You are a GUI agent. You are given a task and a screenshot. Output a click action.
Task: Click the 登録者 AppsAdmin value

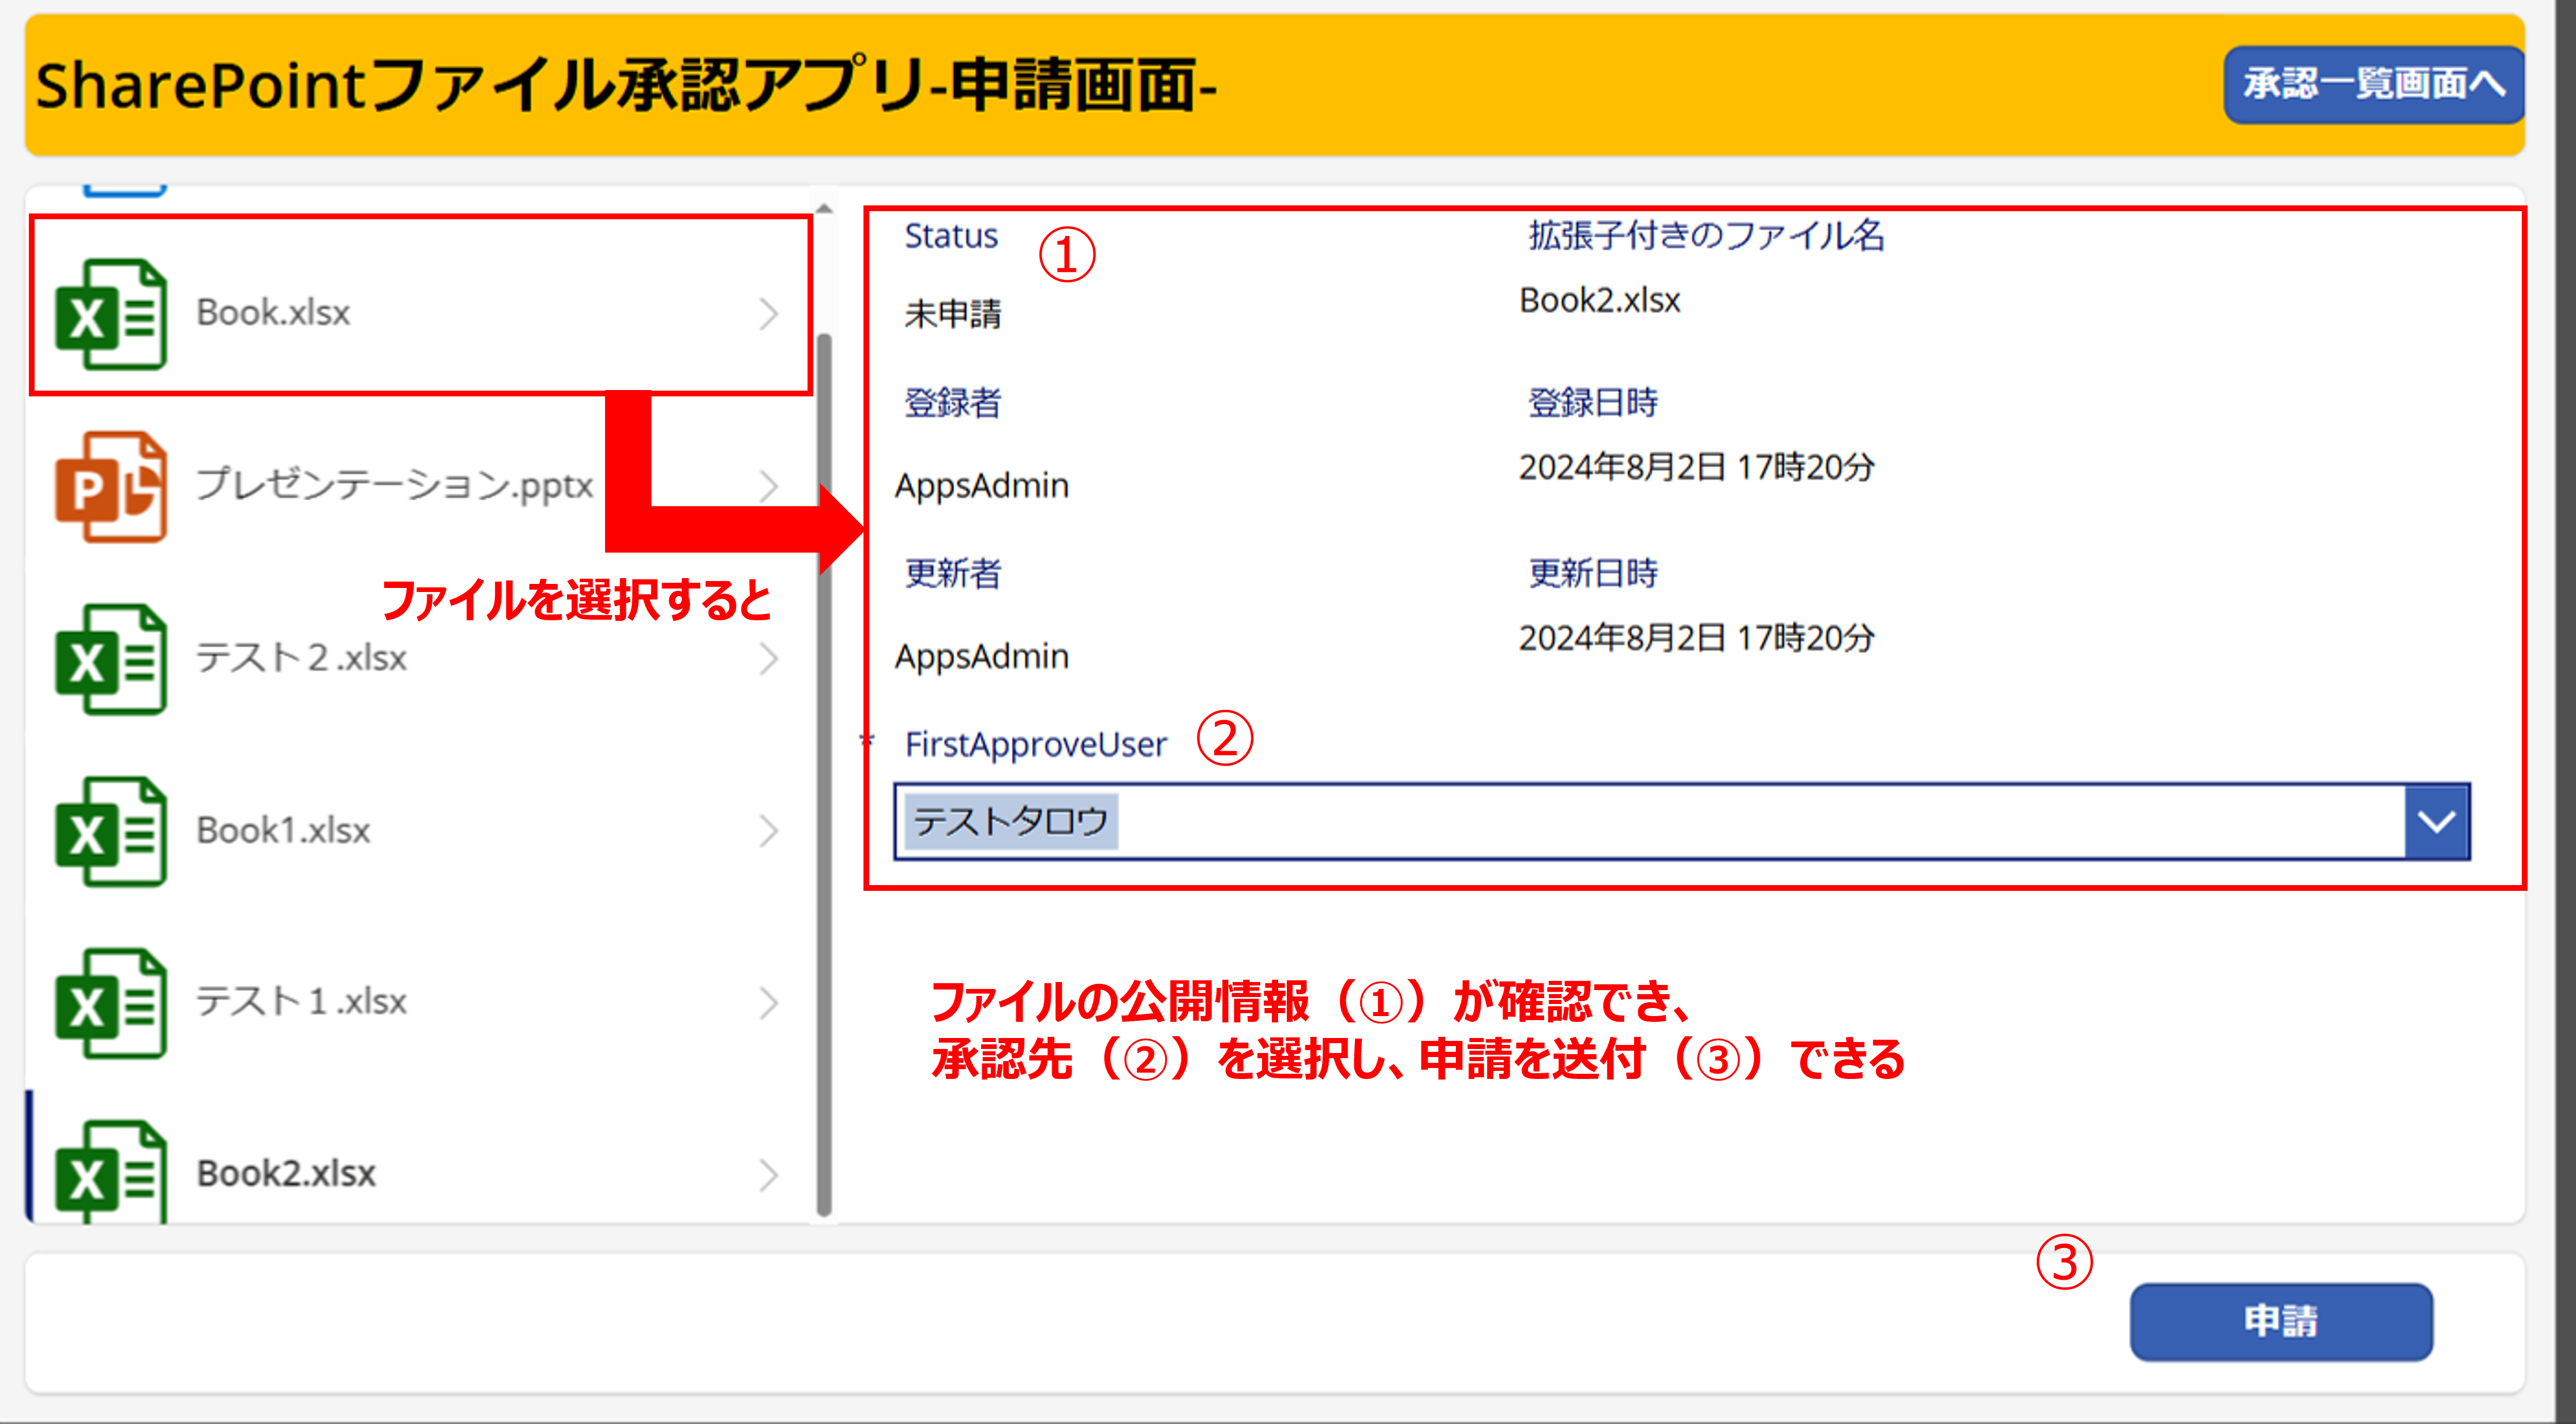click(x=982, y=486)
